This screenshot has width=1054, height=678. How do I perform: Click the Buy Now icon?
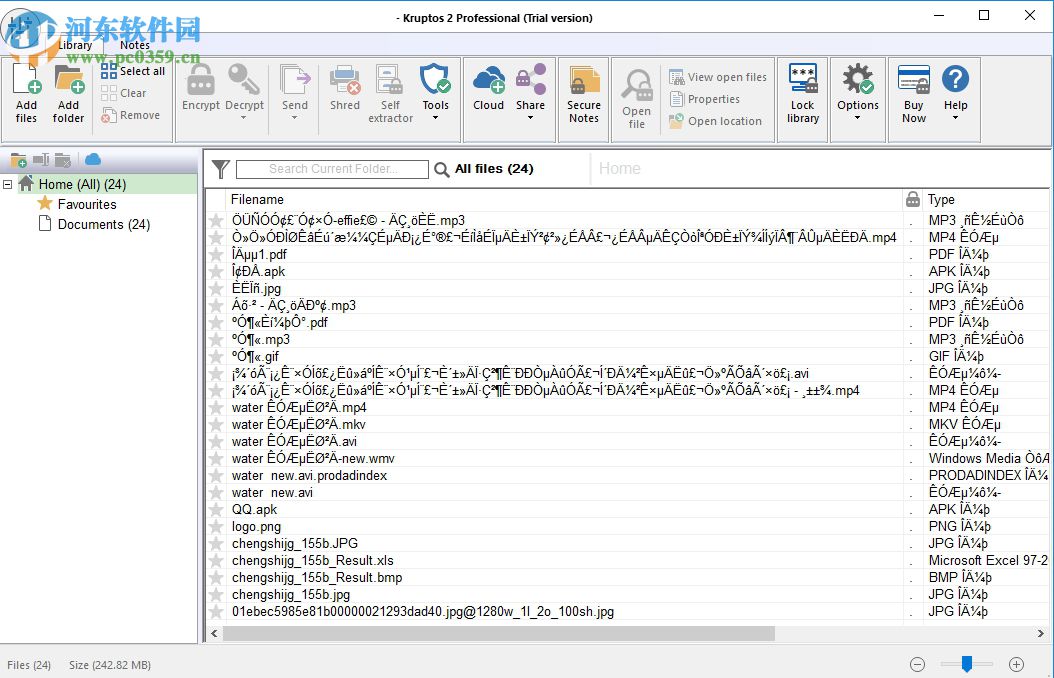click(x=913, y=80)
